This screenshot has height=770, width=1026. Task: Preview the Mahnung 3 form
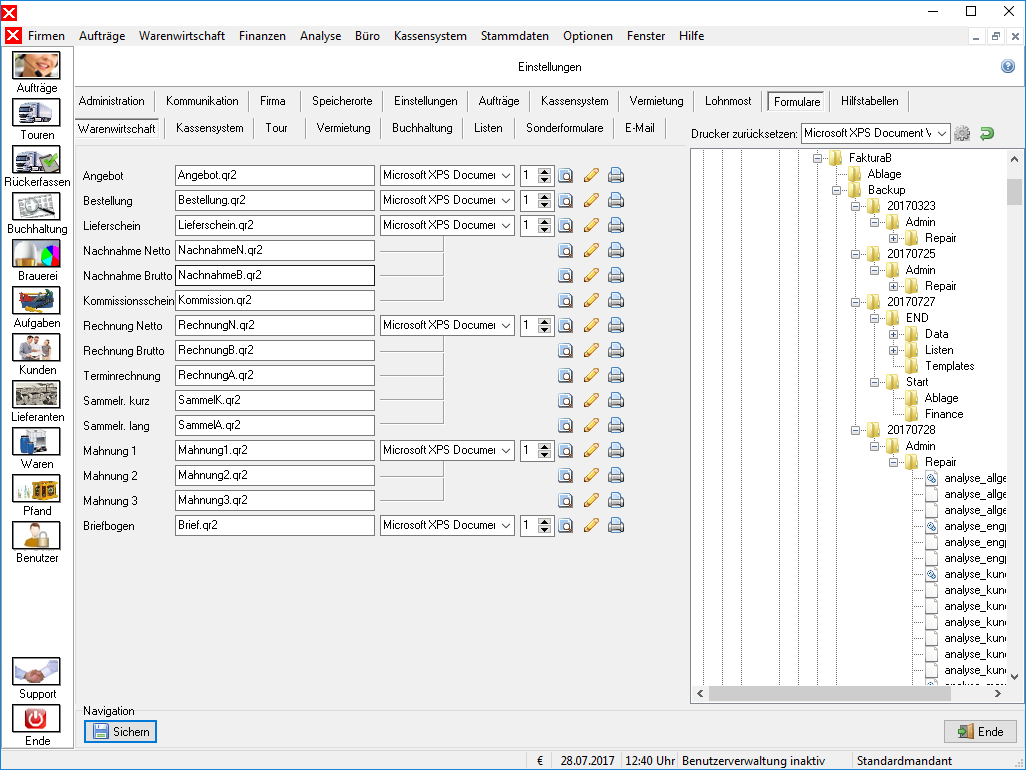tap(565, 500)
